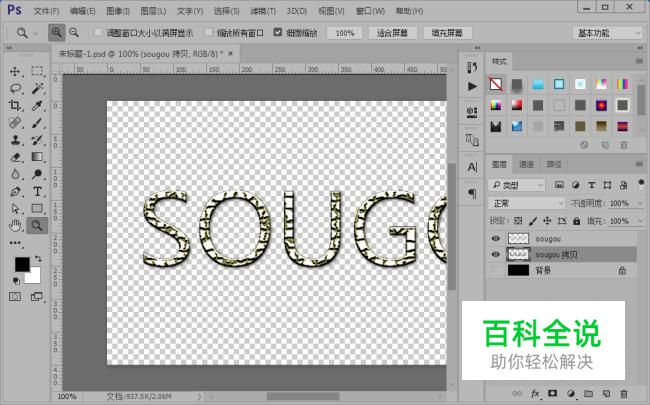Click the Zoom Out mode icon
The width and height of the screenshot is (650, 405).
(74, 32)
